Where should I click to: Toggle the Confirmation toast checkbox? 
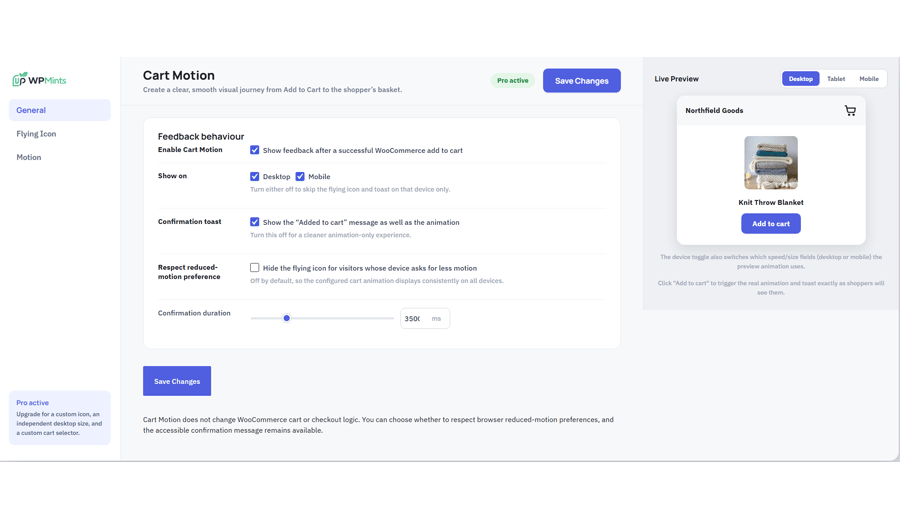[254, 222]
